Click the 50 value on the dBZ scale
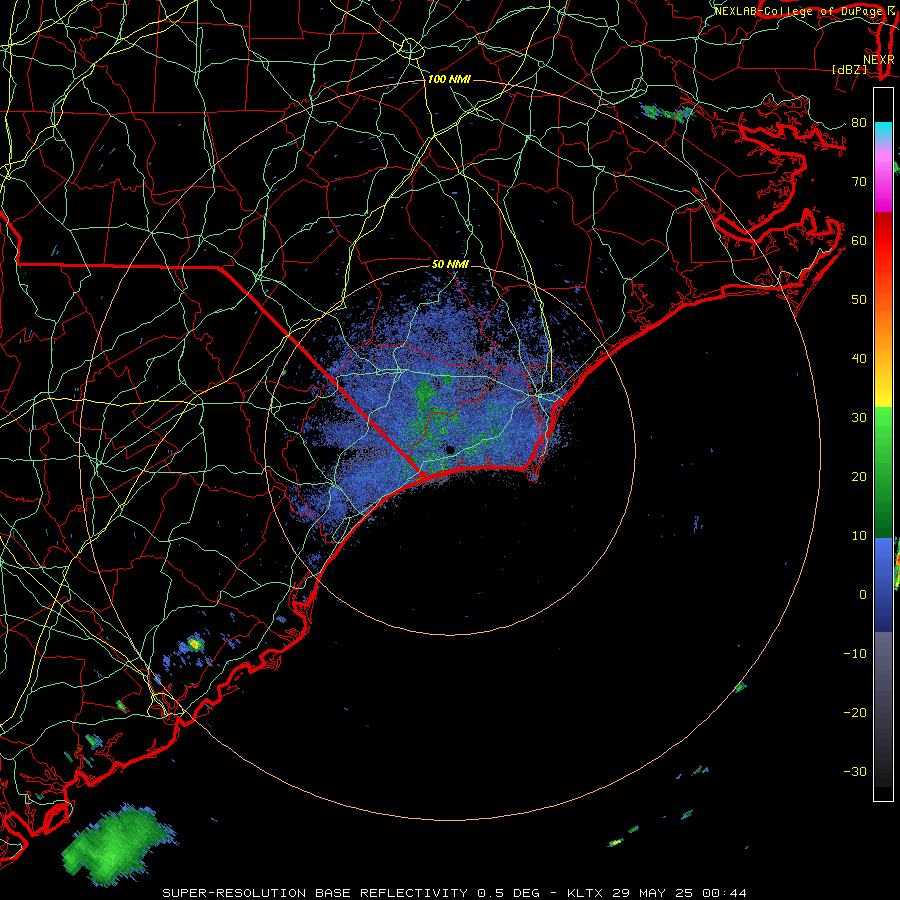Screen dimensions: 900x900 (x=859, y=300)
